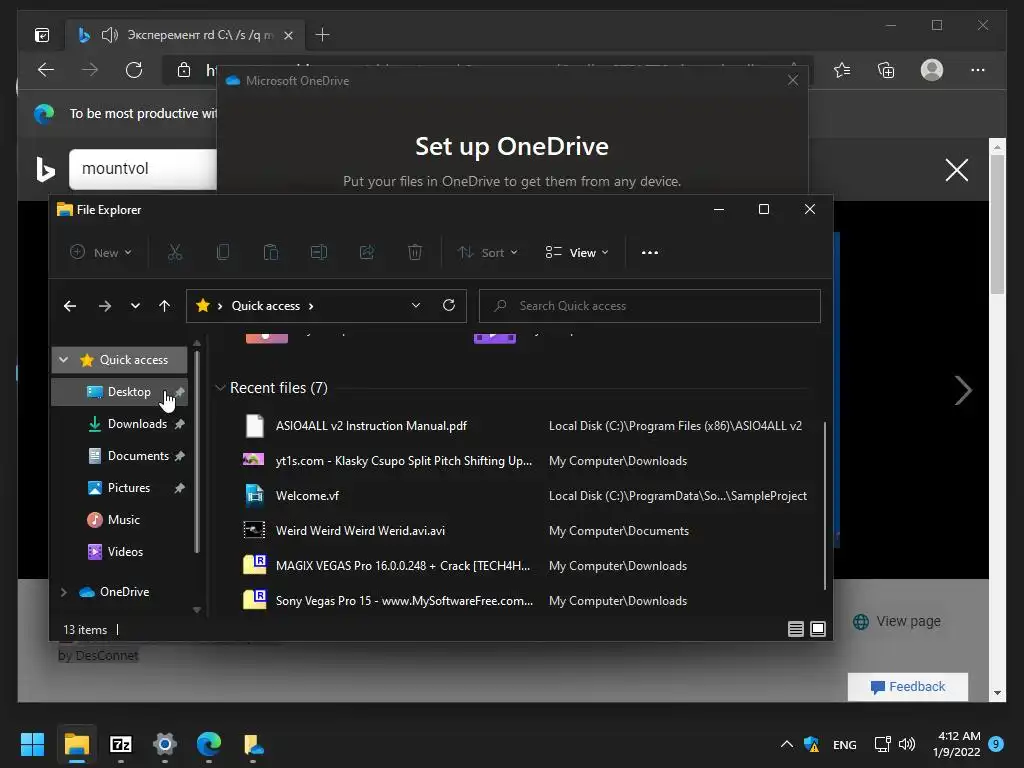Mute the tab using the speaker icon
Screen dimensions: 1024x768
point(110,35)
